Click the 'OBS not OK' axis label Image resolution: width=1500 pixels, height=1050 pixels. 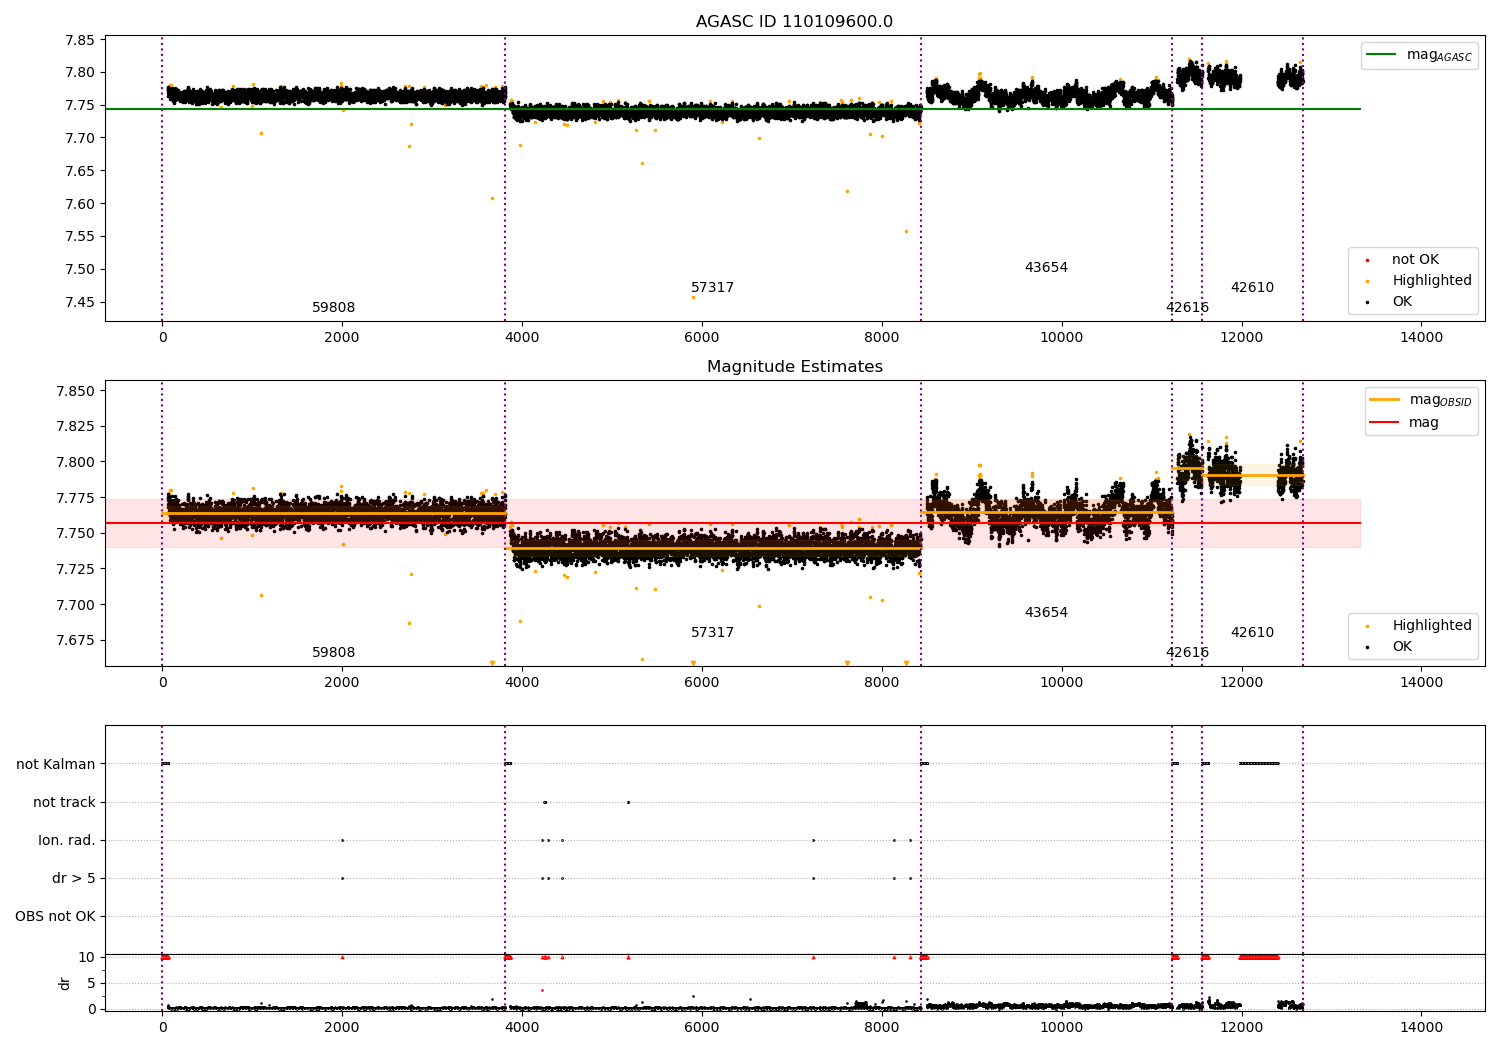pos(55,916)
